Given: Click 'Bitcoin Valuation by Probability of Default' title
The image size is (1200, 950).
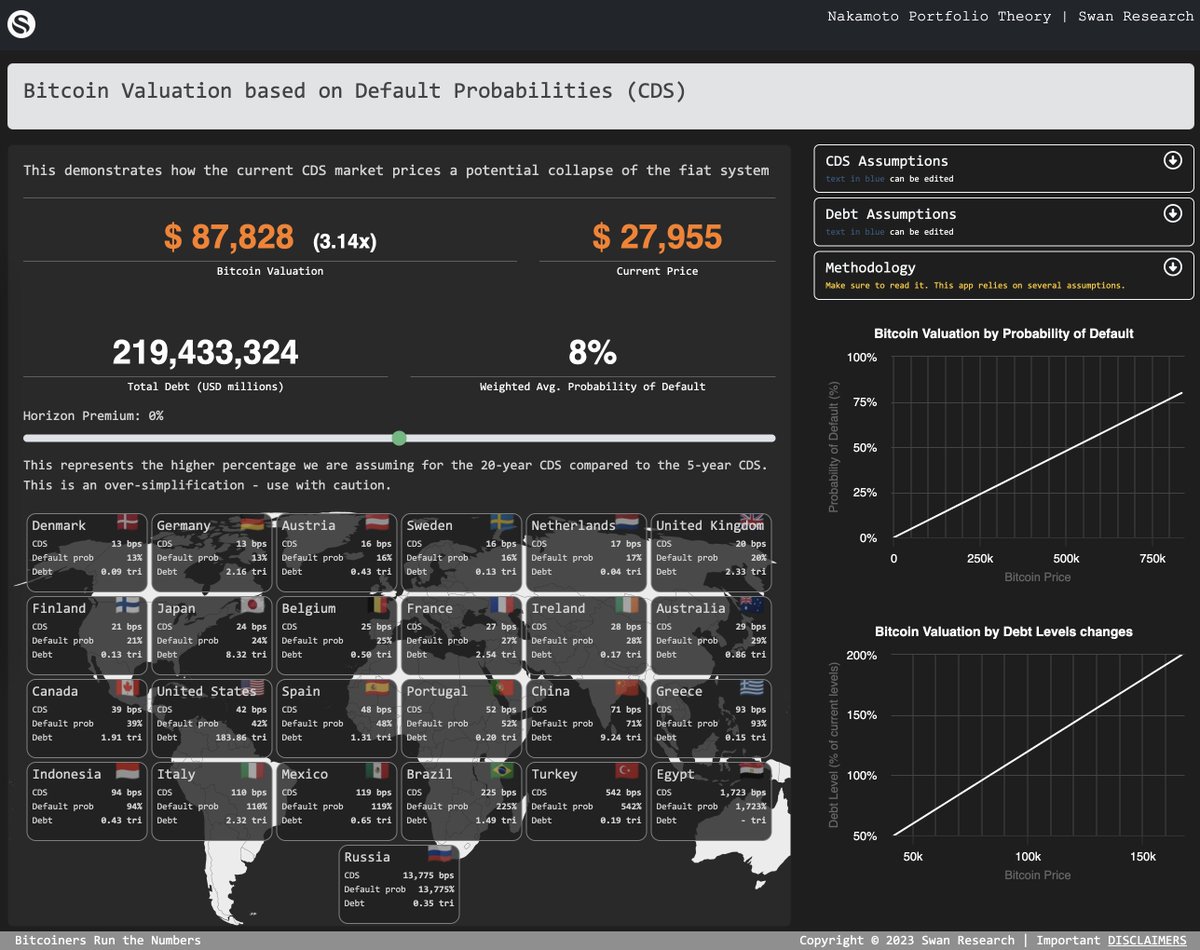Looking at the screenshot, I should point(1004,334).
